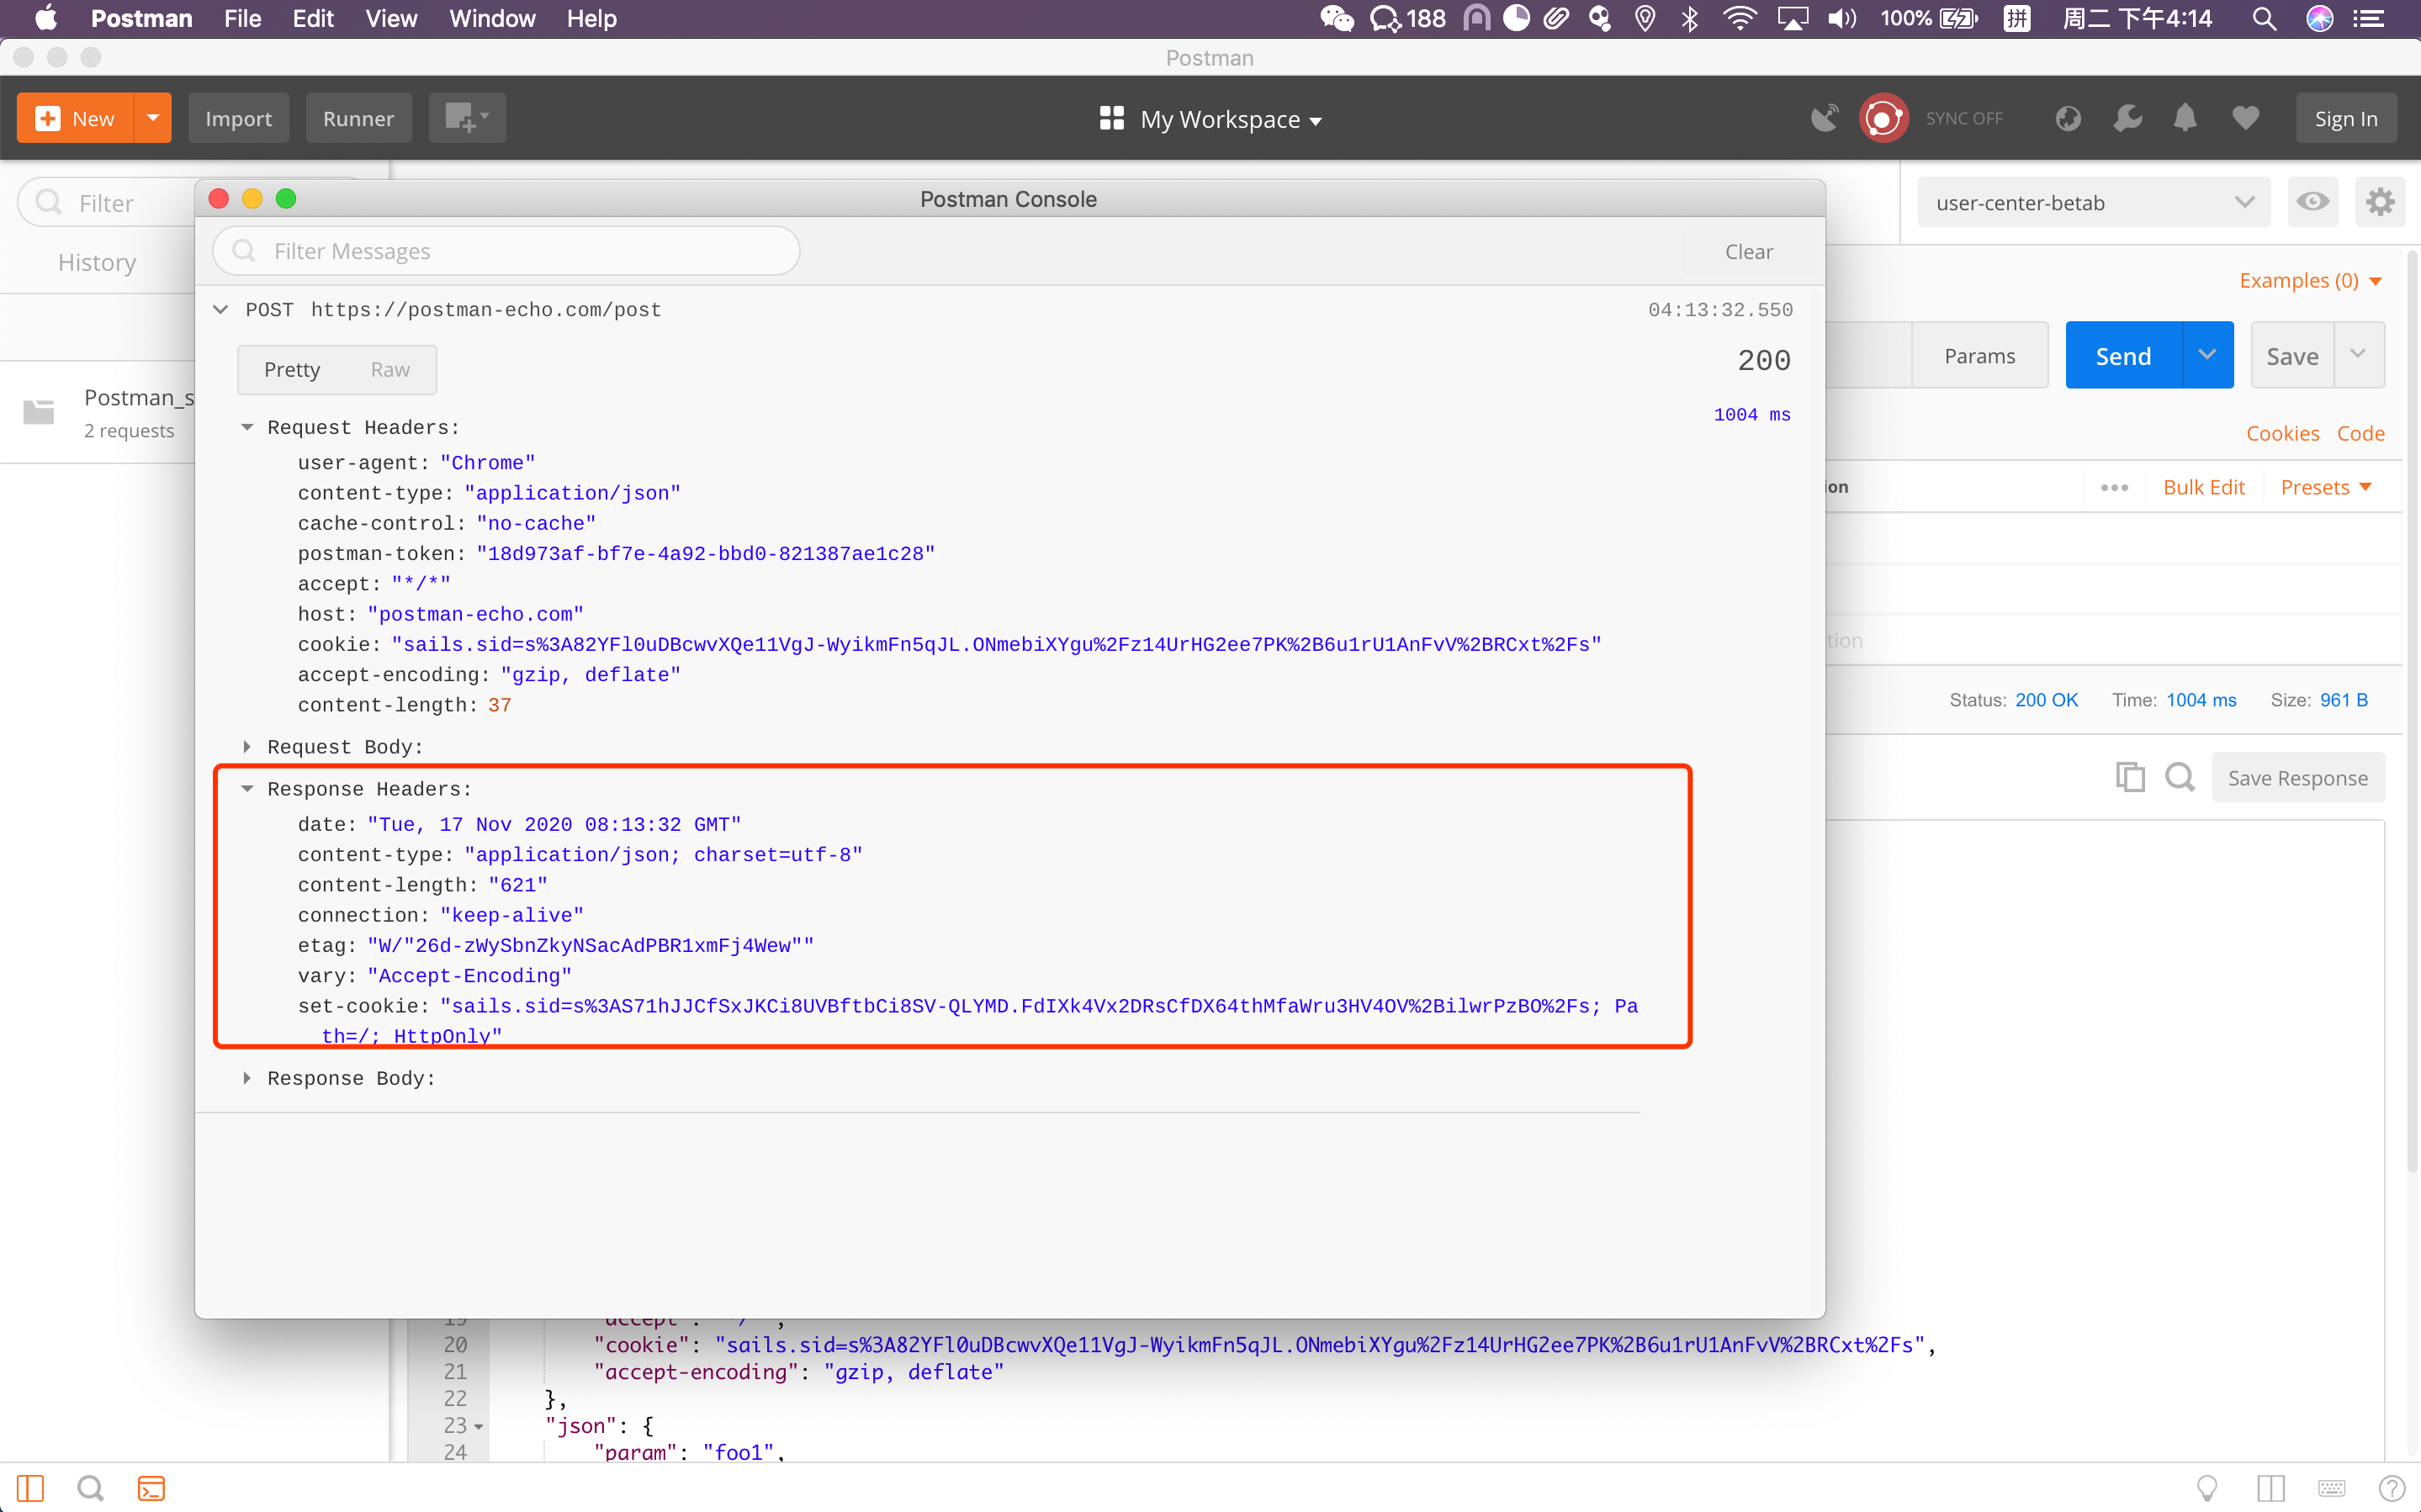The width and height of the screenshot is (2421, 1512).
Task: Click the New request plus icon button
Action: pos(75,118)
